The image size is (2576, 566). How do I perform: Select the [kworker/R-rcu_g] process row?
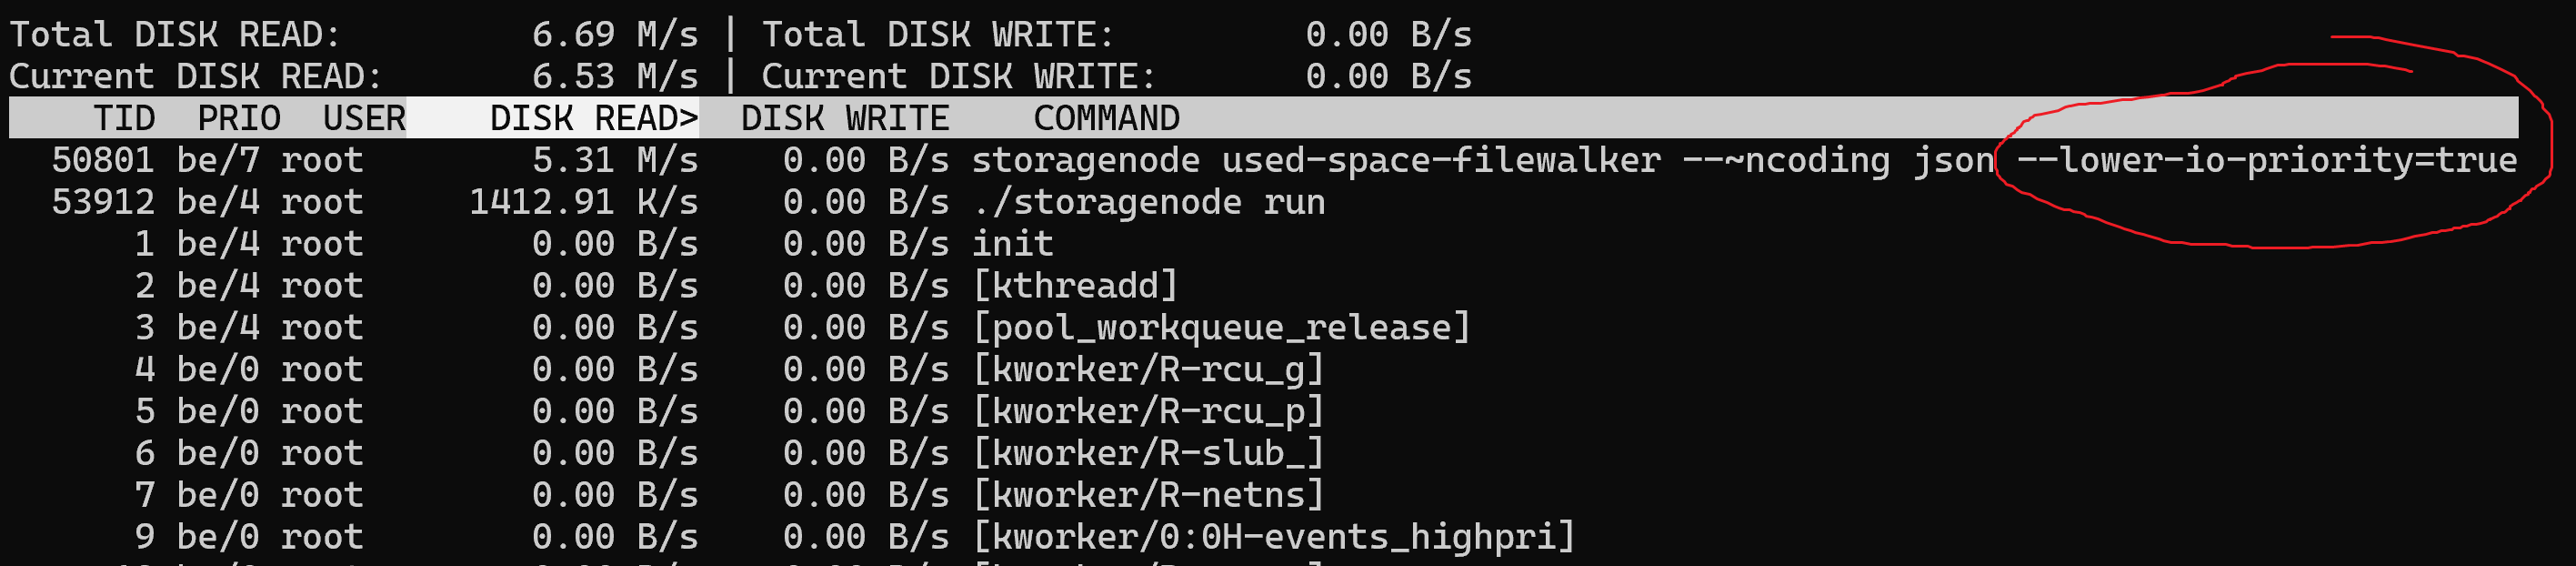point(1148,370)
